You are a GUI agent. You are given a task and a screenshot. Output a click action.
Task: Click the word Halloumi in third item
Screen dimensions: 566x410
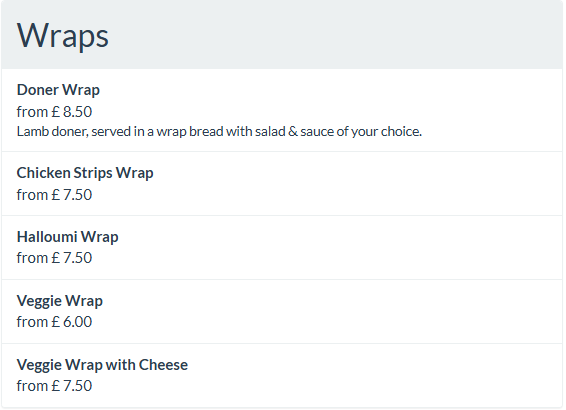[47, 237]
